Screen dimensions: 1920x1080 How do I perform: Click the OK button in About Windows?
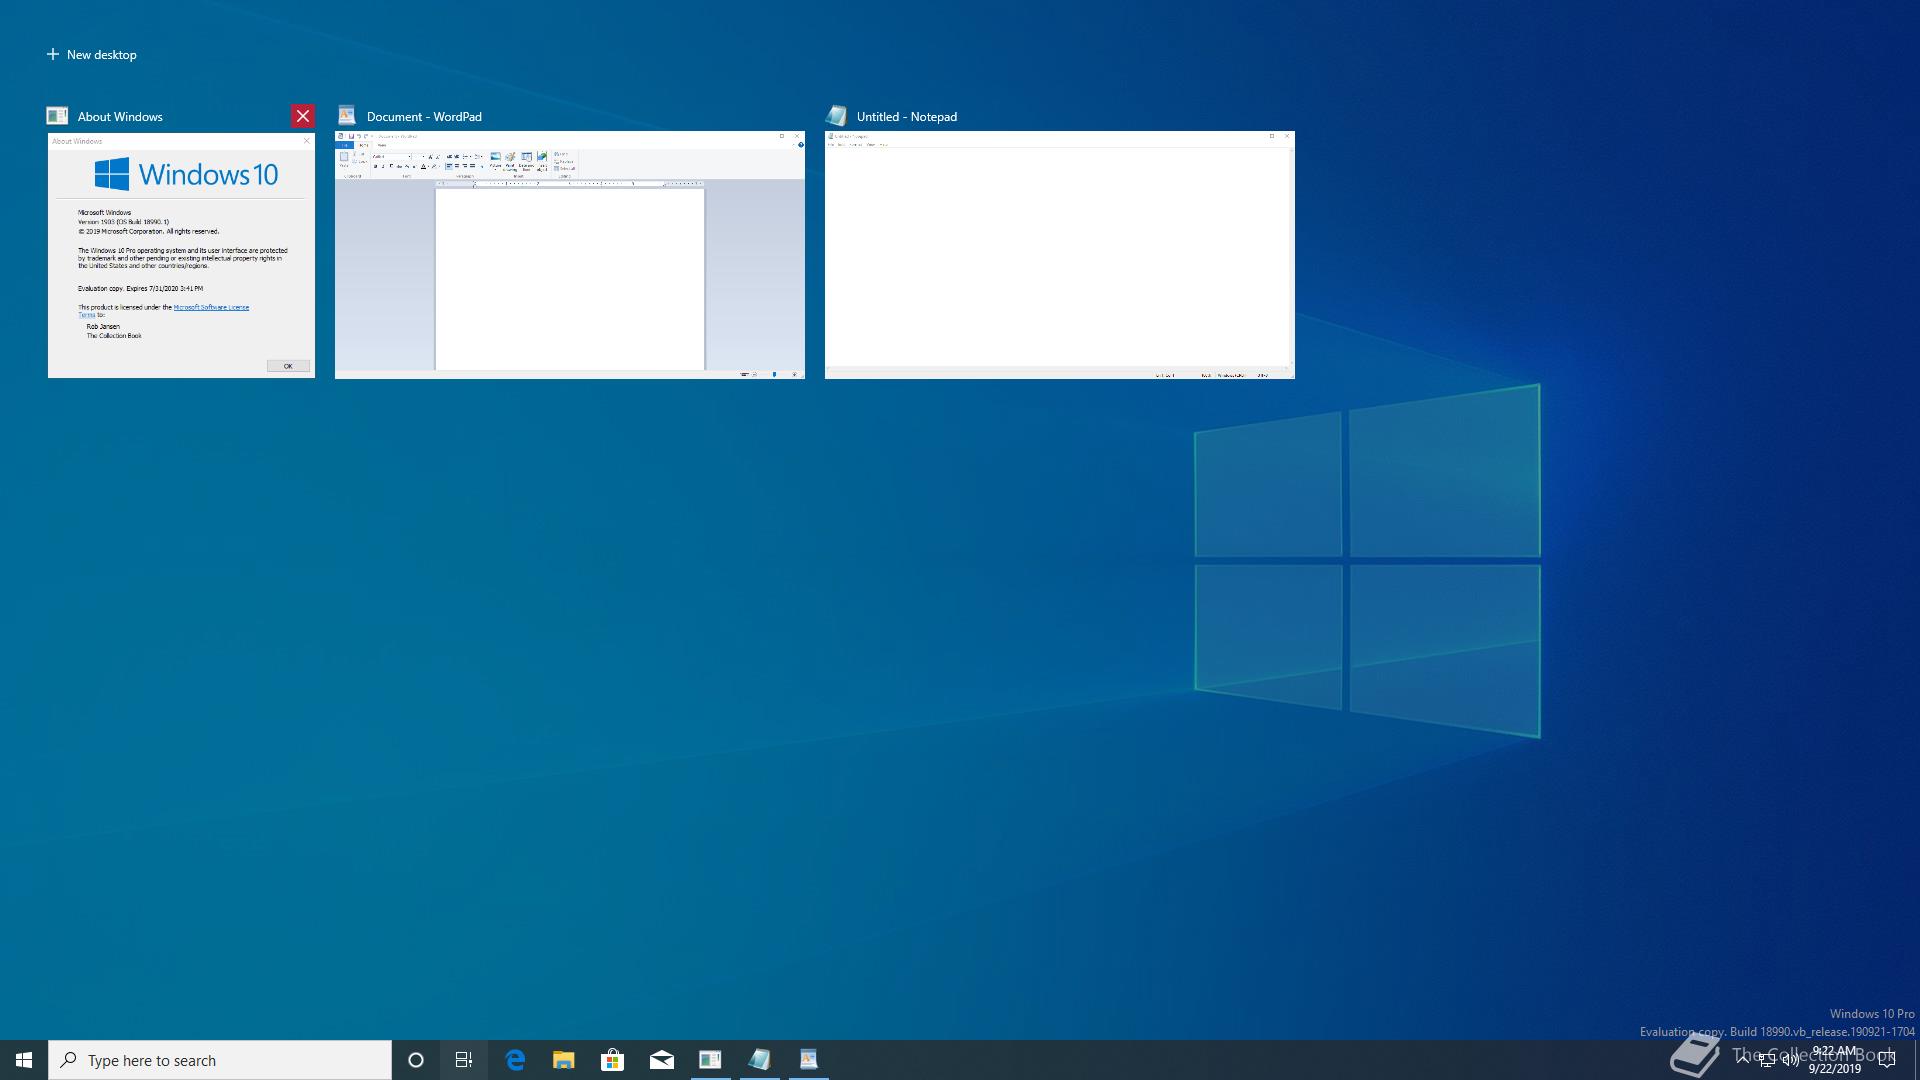288,366
